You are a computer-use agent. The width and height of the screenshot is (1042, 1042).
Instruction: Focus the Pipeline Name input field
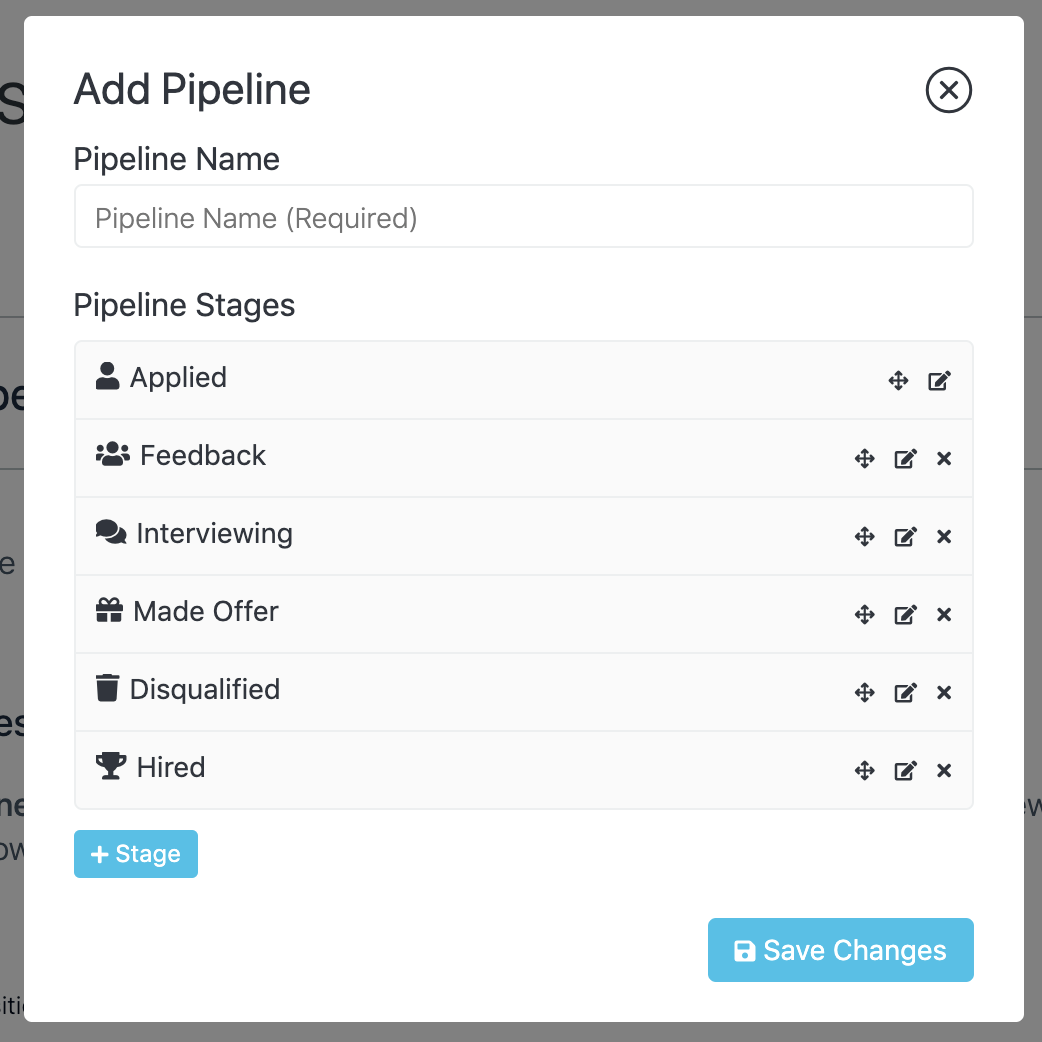(523, 217)
